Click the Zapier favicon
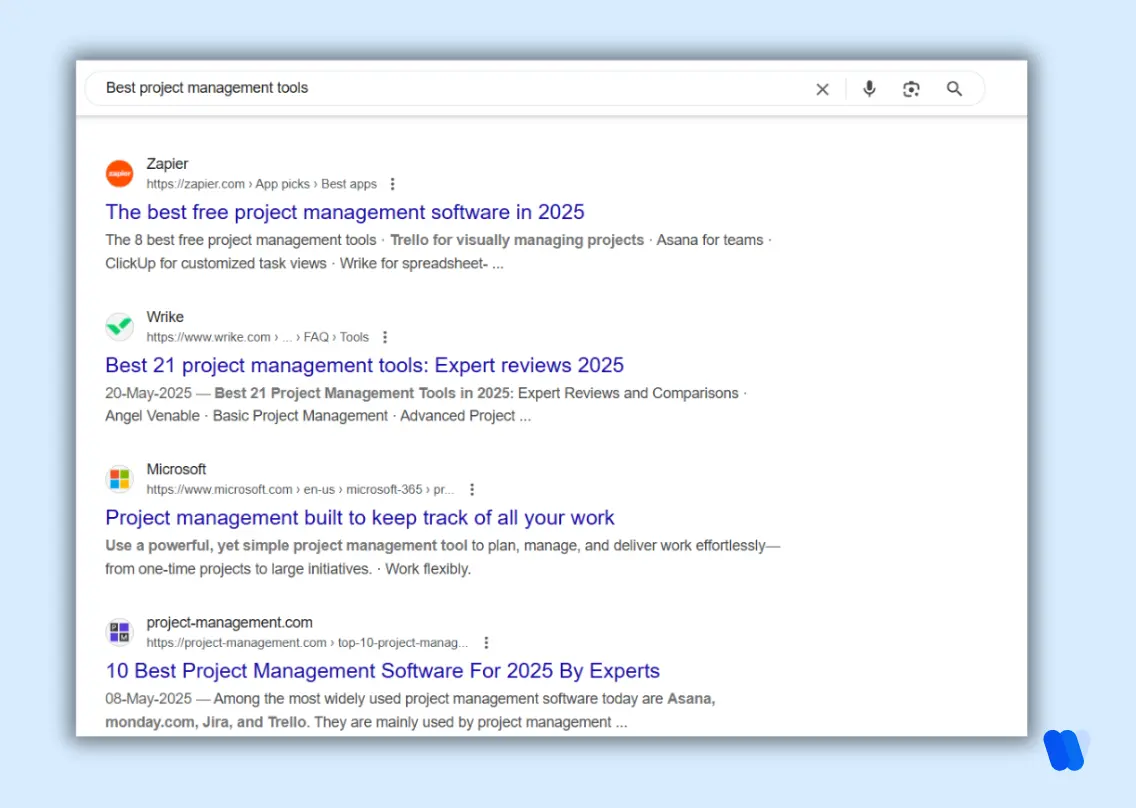Screen dimensions: 1136x808 click(x=119, y=173)
